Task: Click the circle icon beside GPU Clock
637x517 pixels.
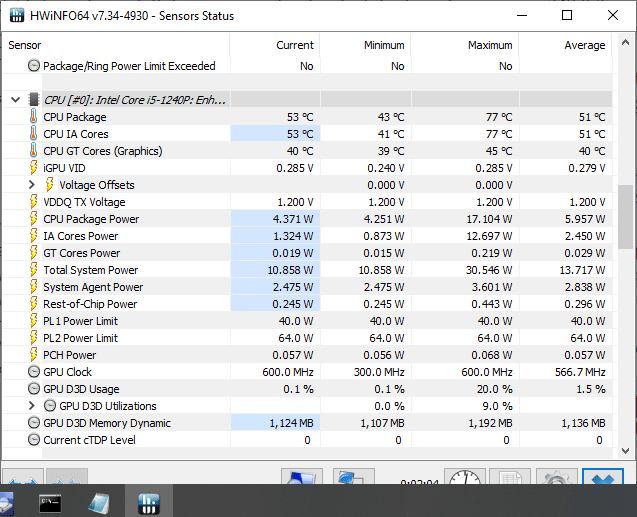Action: click(34, 372)
